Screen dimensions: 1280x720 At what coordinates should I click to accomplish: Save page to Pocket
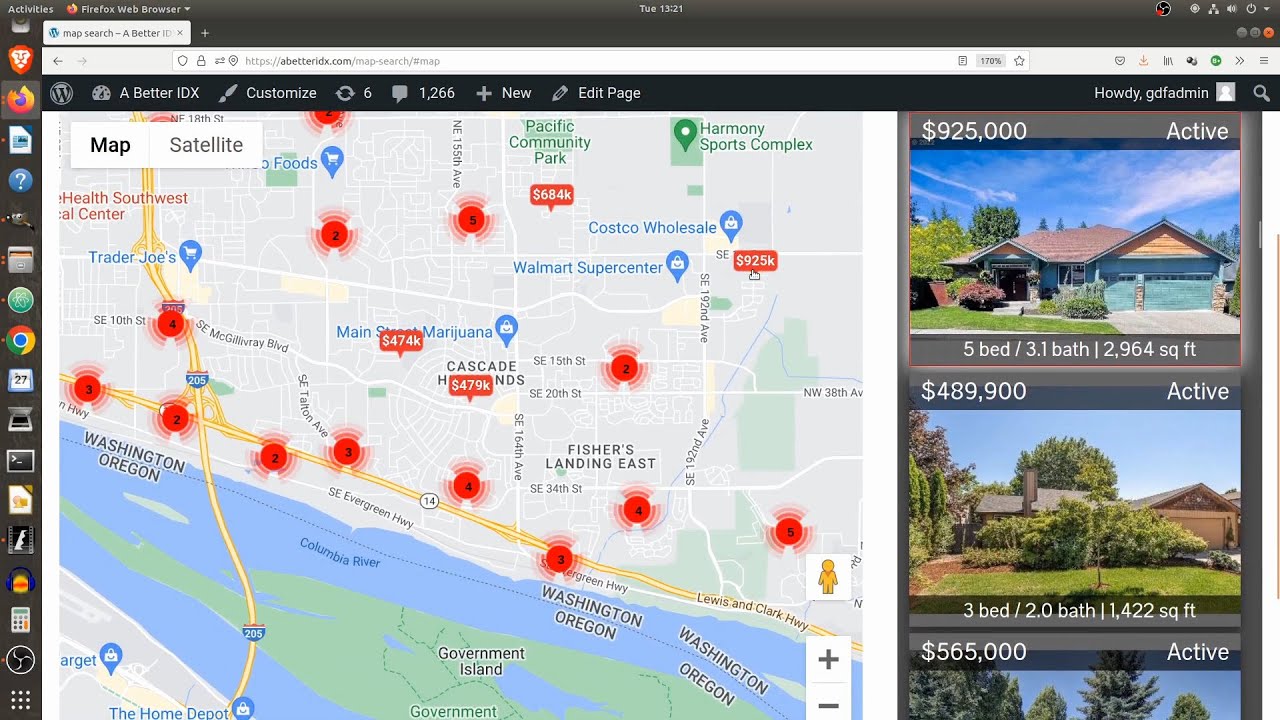[1120, 61]
